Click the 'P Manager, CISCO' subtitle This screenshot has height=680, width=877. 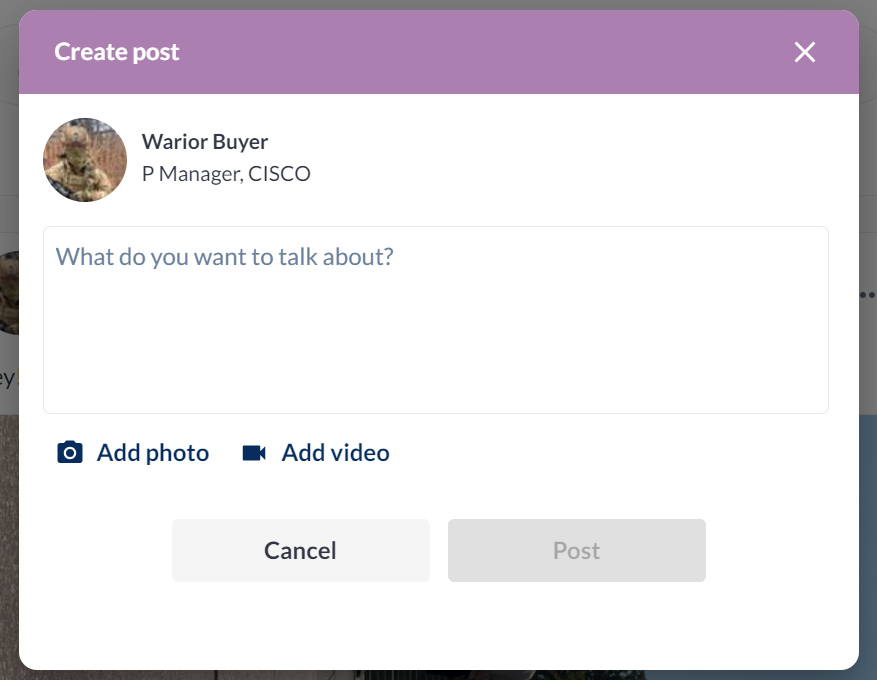[226, 174]
